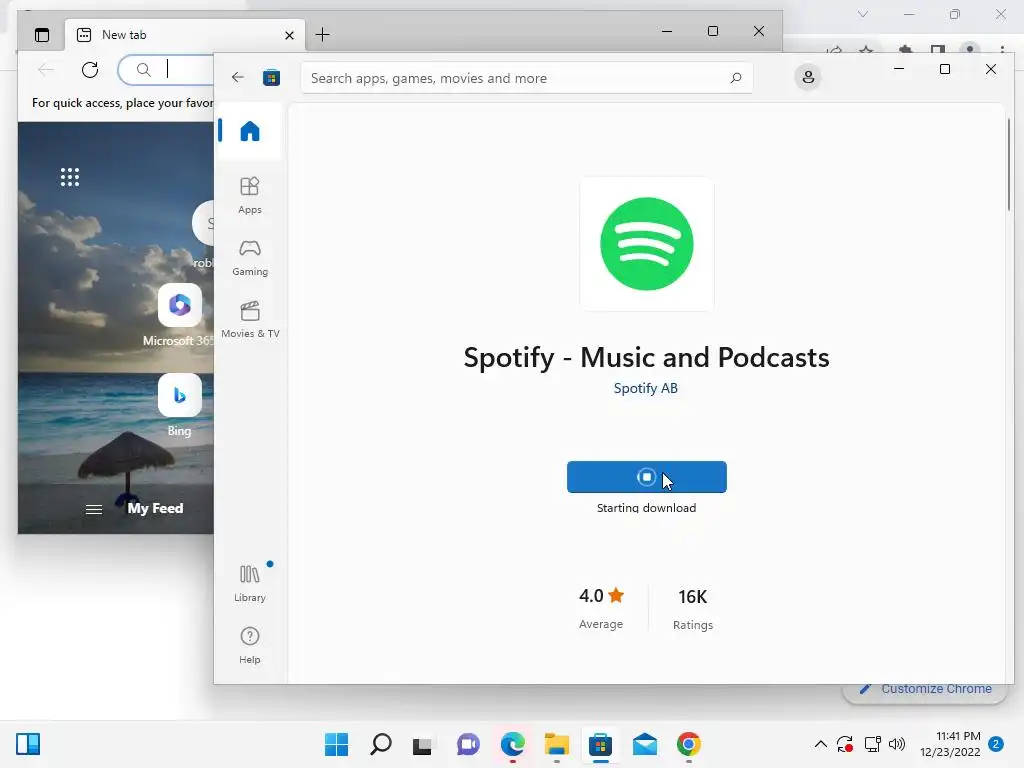Open notifications badge showing 2
The height and width of the screenshot is (768, 1024).
pyautogui.click(x=995, y=744)
